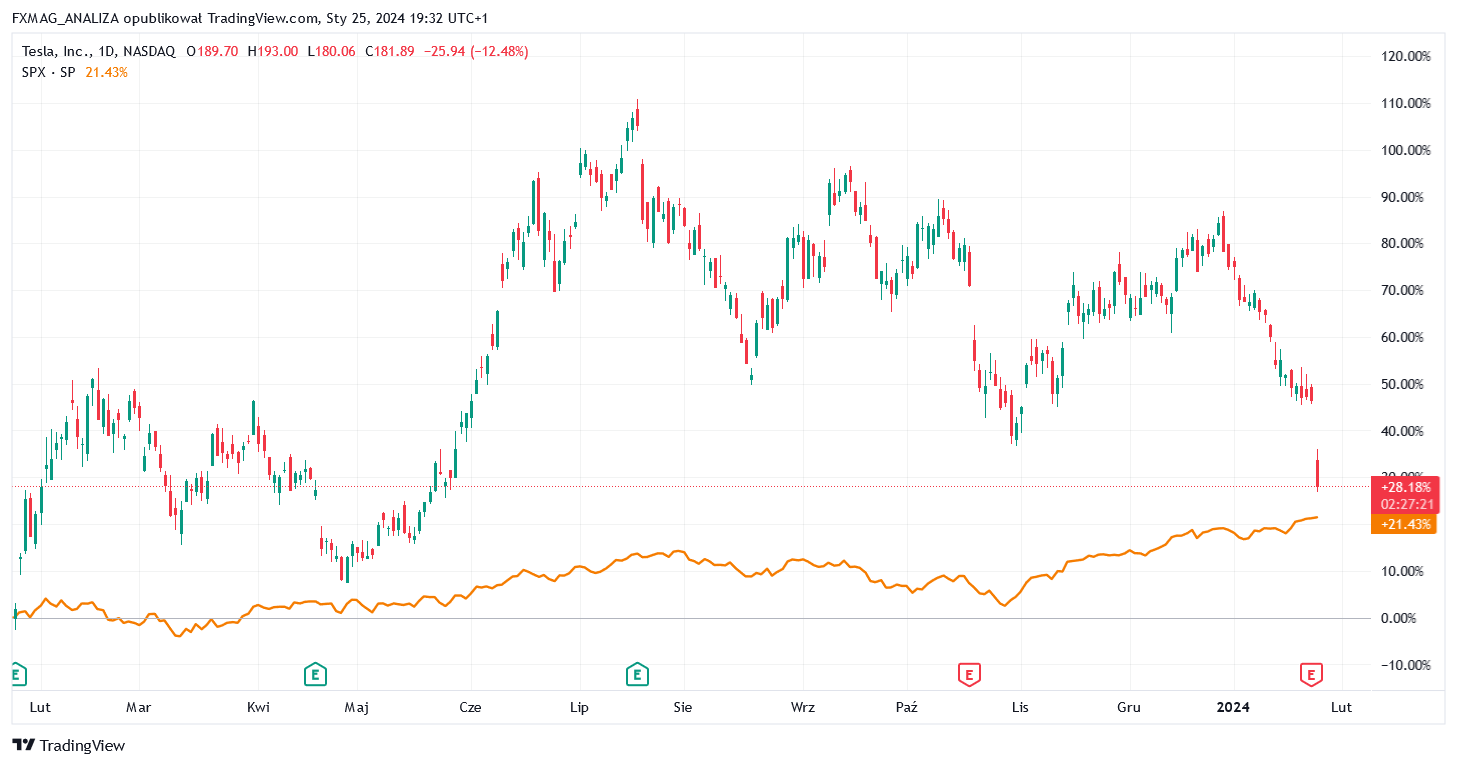The image size is (1457, 766).
Task: Click the open value O189.70
Action: 213,51
